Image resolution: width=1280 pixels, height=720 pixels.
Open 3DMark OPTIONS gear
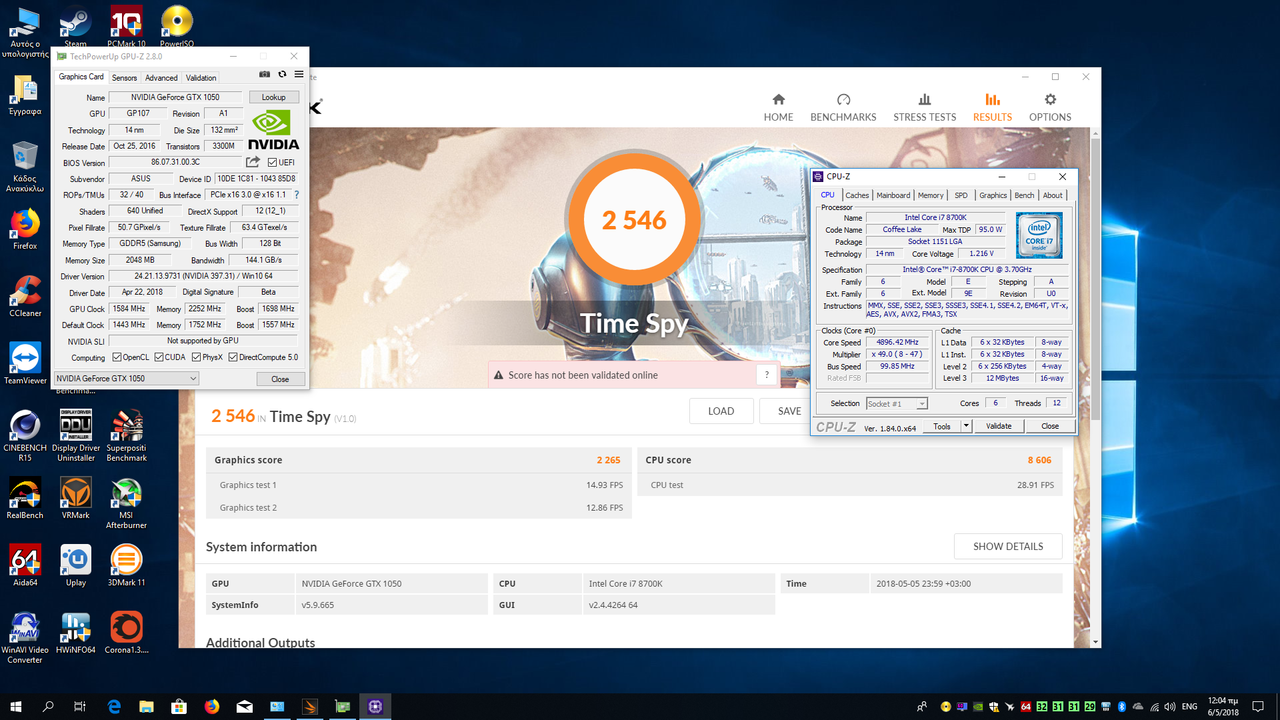tap(1050, 108)
